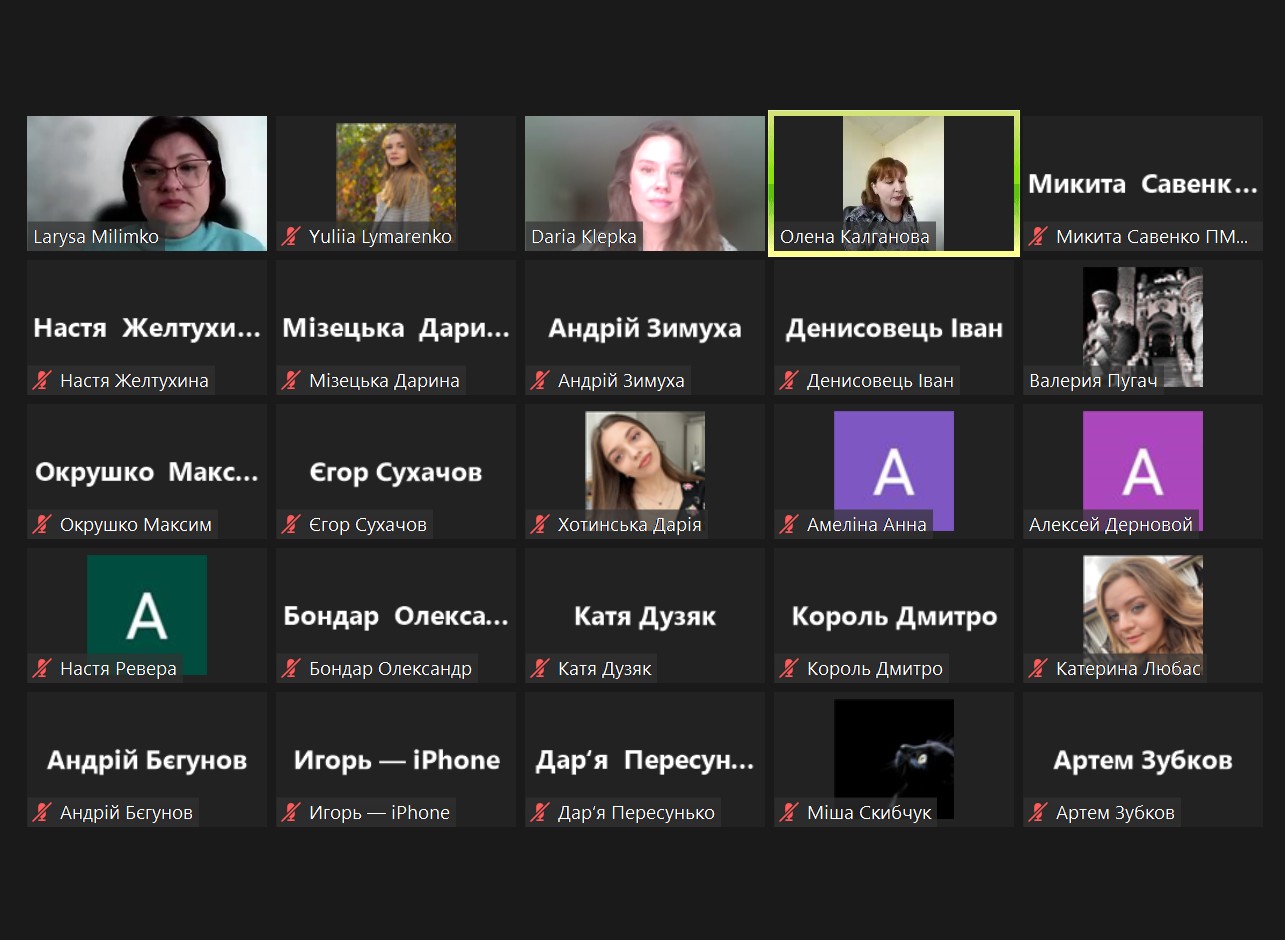Image resolution: width=1285 pixels, height=940 pixels.
Task: Click muted mic icon beside Катерина Любас
Action: point(1038,668)
